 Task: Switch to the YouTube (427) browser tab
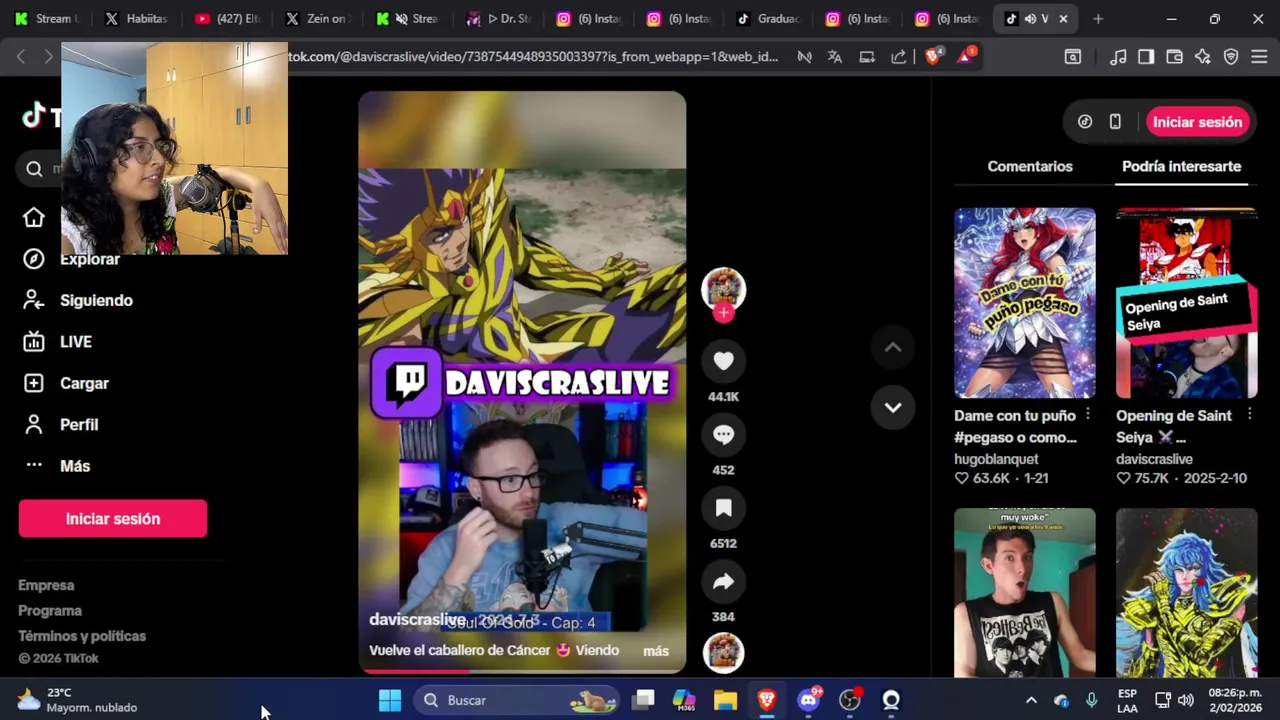pyautogui.click(x=226, y=19)
